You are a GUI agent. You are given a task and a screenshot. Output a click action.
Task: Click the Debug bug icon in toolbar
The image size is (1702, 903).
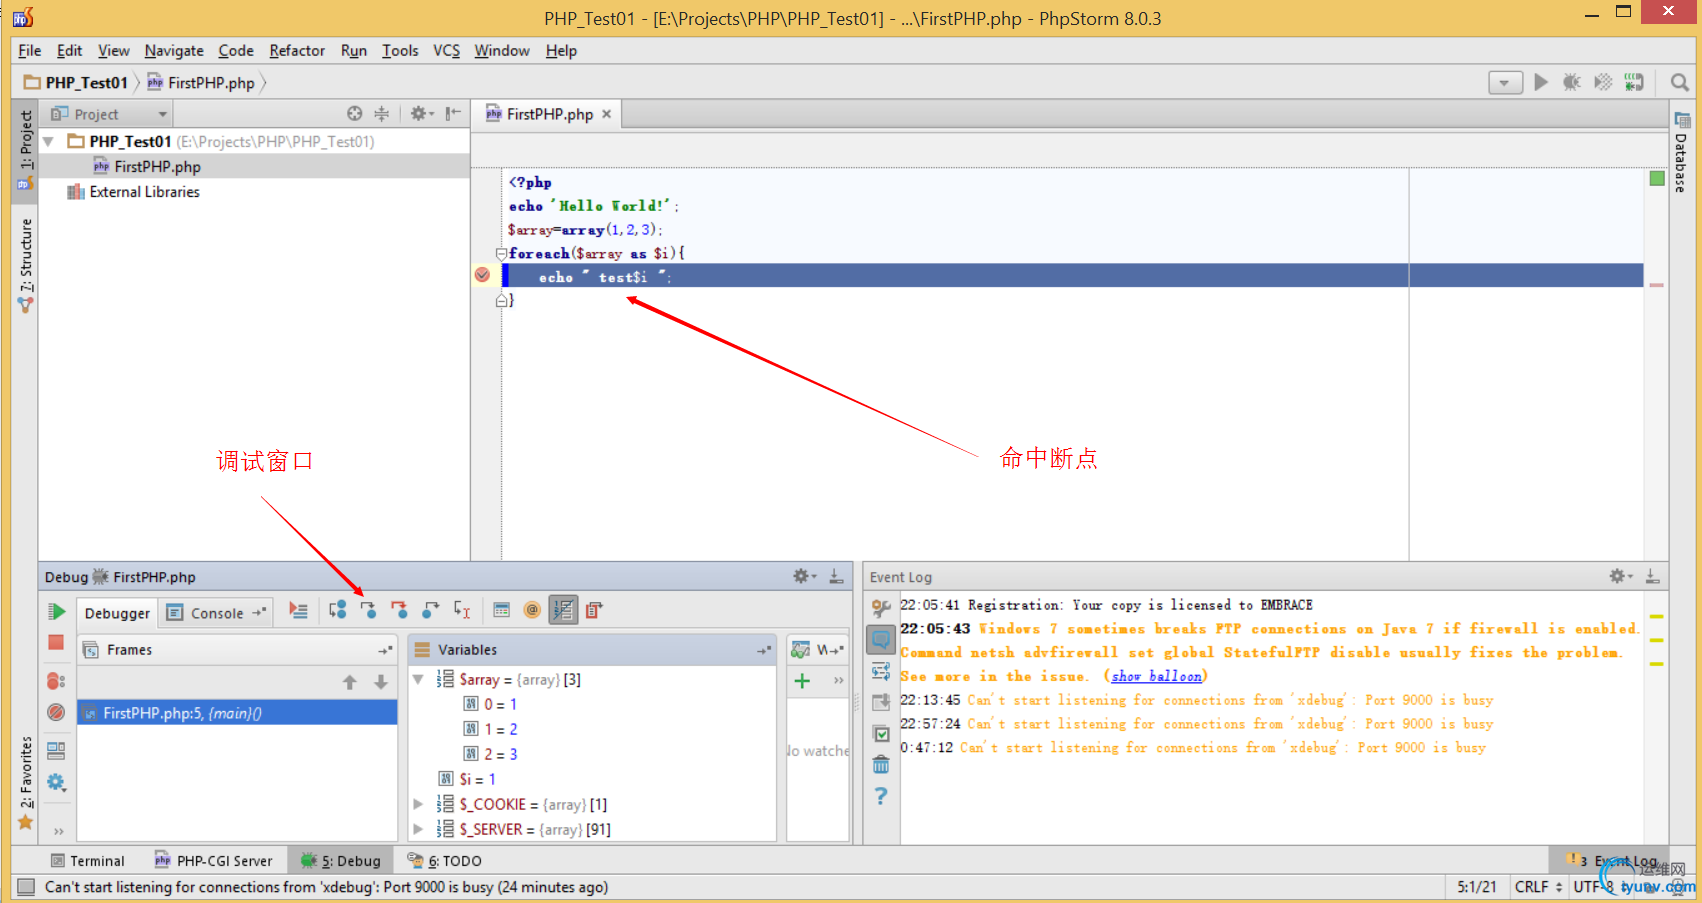(x=1572, y=83)
